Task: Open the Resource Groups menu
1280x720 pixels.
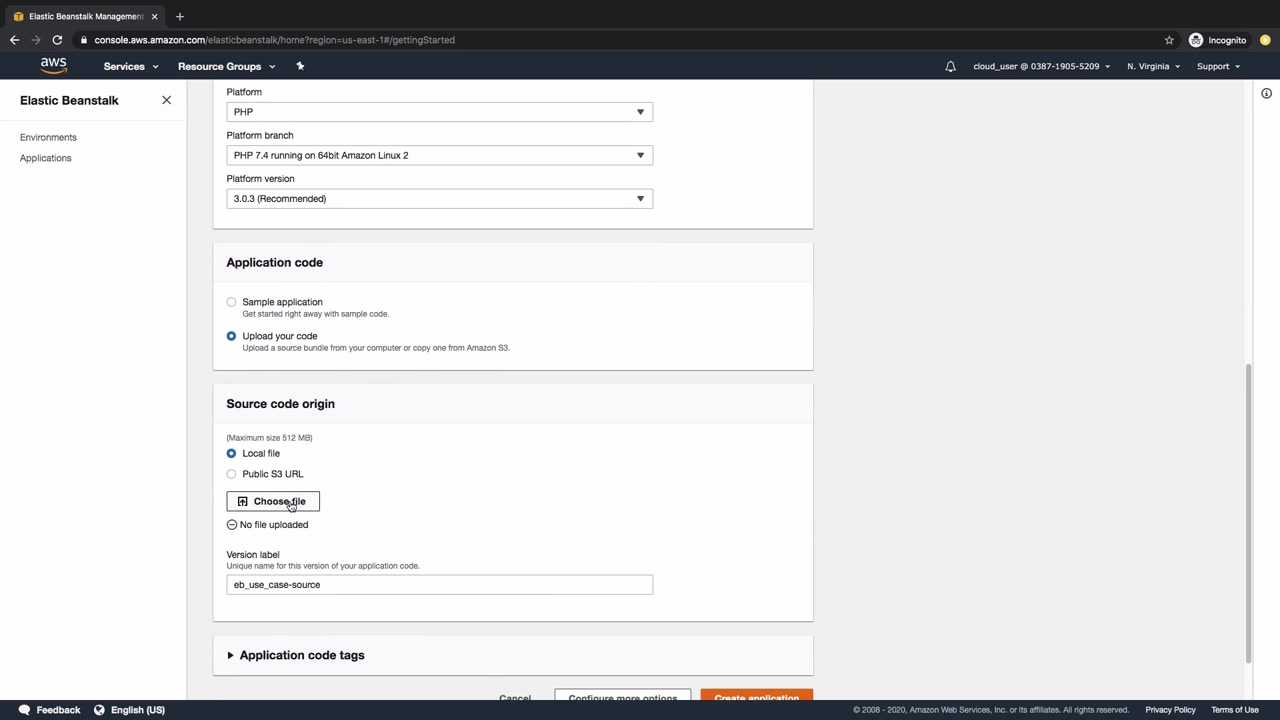Action: pos(226,66)
